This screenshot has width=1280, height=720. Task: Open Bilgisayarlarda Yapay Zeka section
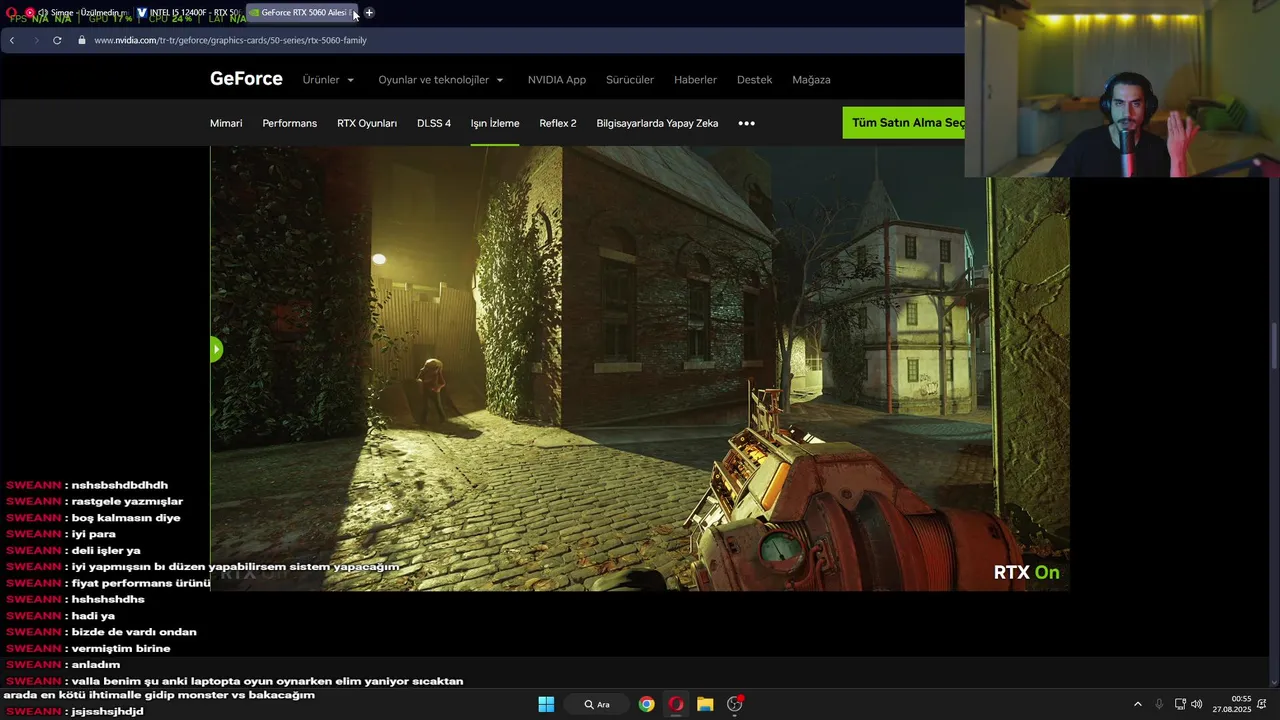657,123
